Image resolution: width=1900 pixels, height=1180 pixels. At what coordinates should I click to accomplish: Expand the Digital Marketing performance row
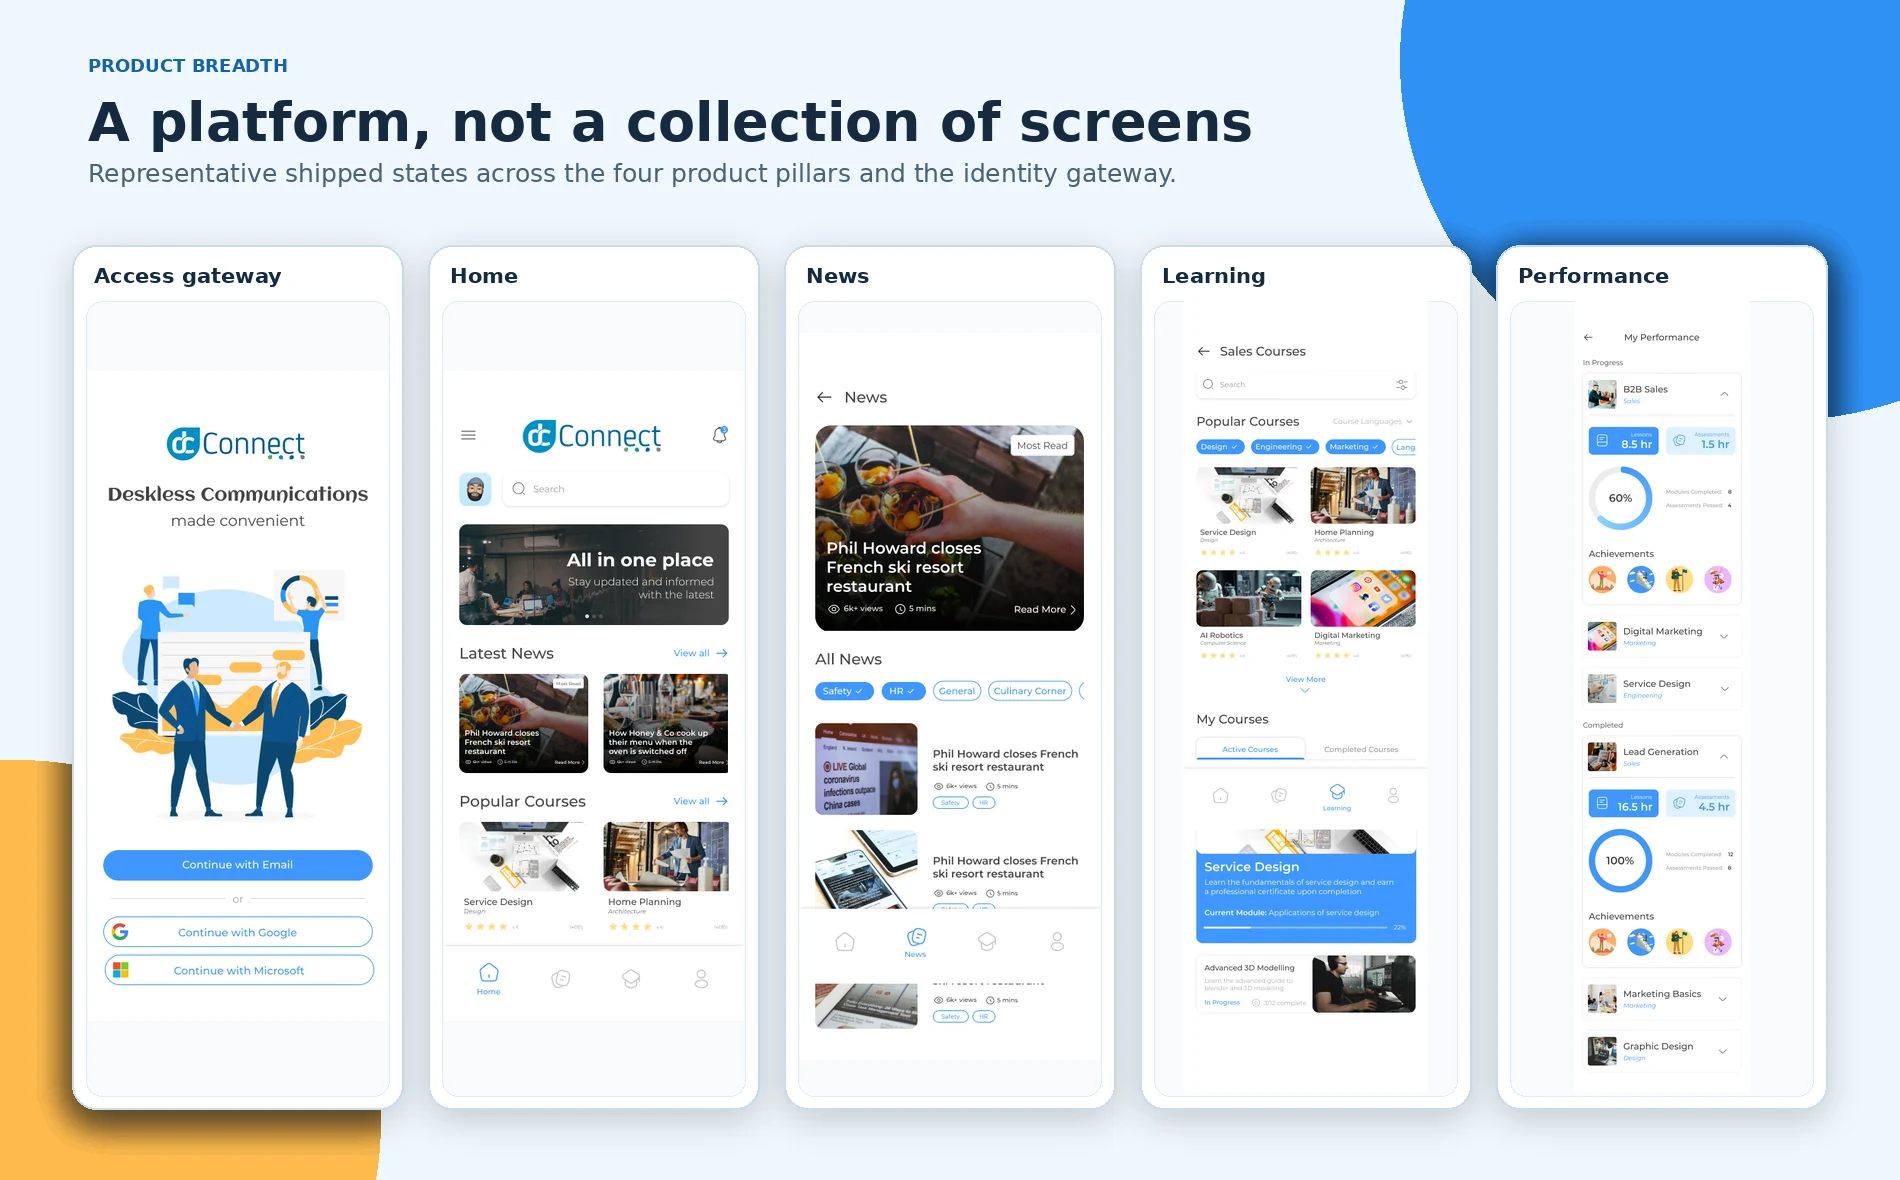coord(1724,637)
